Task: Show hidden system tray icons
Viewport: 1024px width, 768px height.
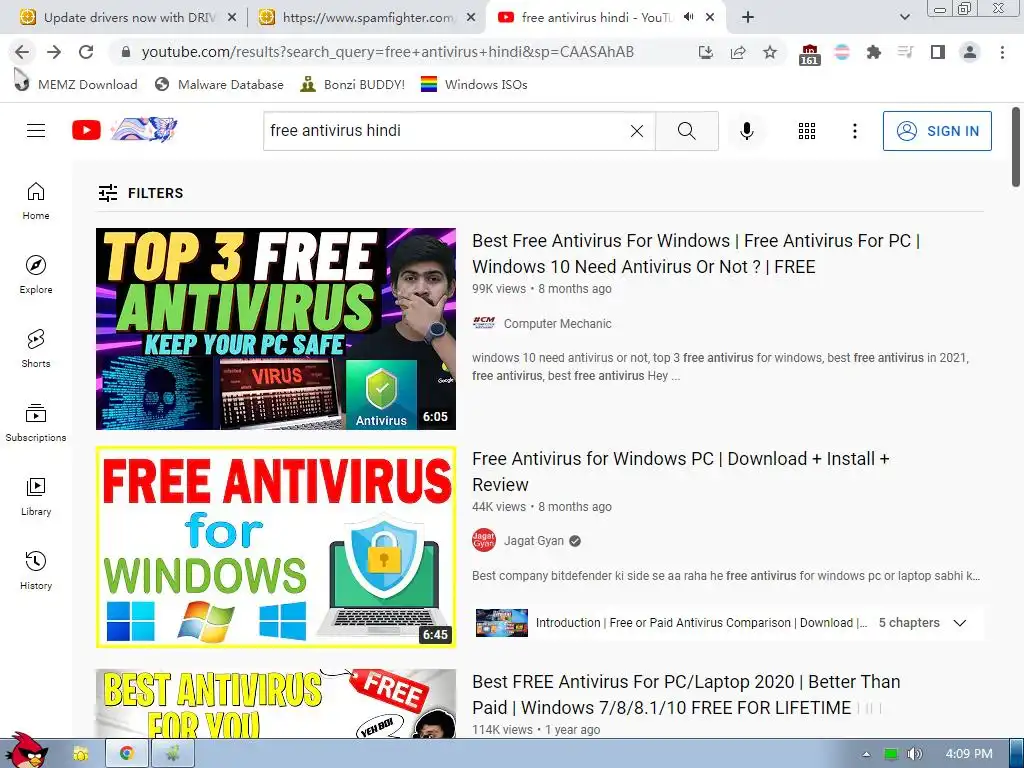Action: 866,754
